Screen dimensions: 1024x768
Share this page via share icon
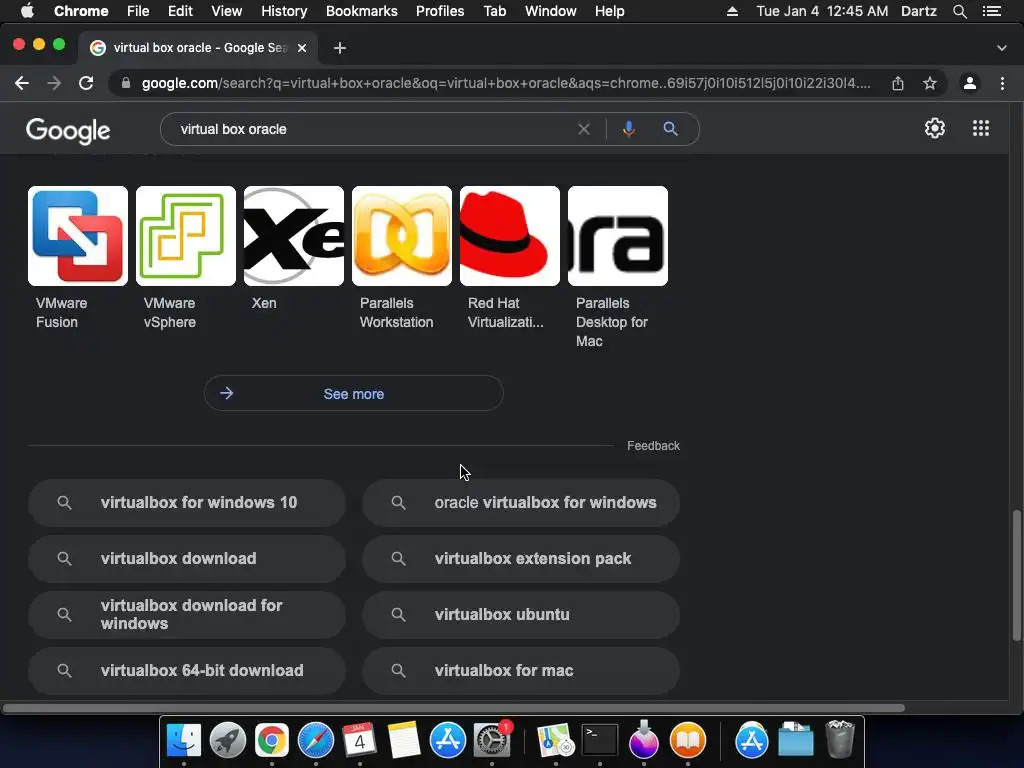898,83
